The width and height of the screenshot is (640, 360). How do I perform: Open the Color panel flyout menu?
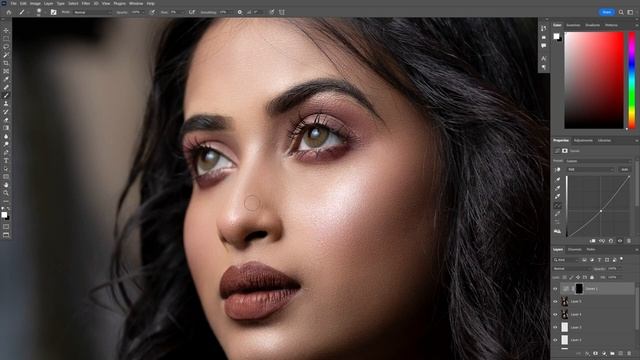pyautogui.click(x=636, y=25)
